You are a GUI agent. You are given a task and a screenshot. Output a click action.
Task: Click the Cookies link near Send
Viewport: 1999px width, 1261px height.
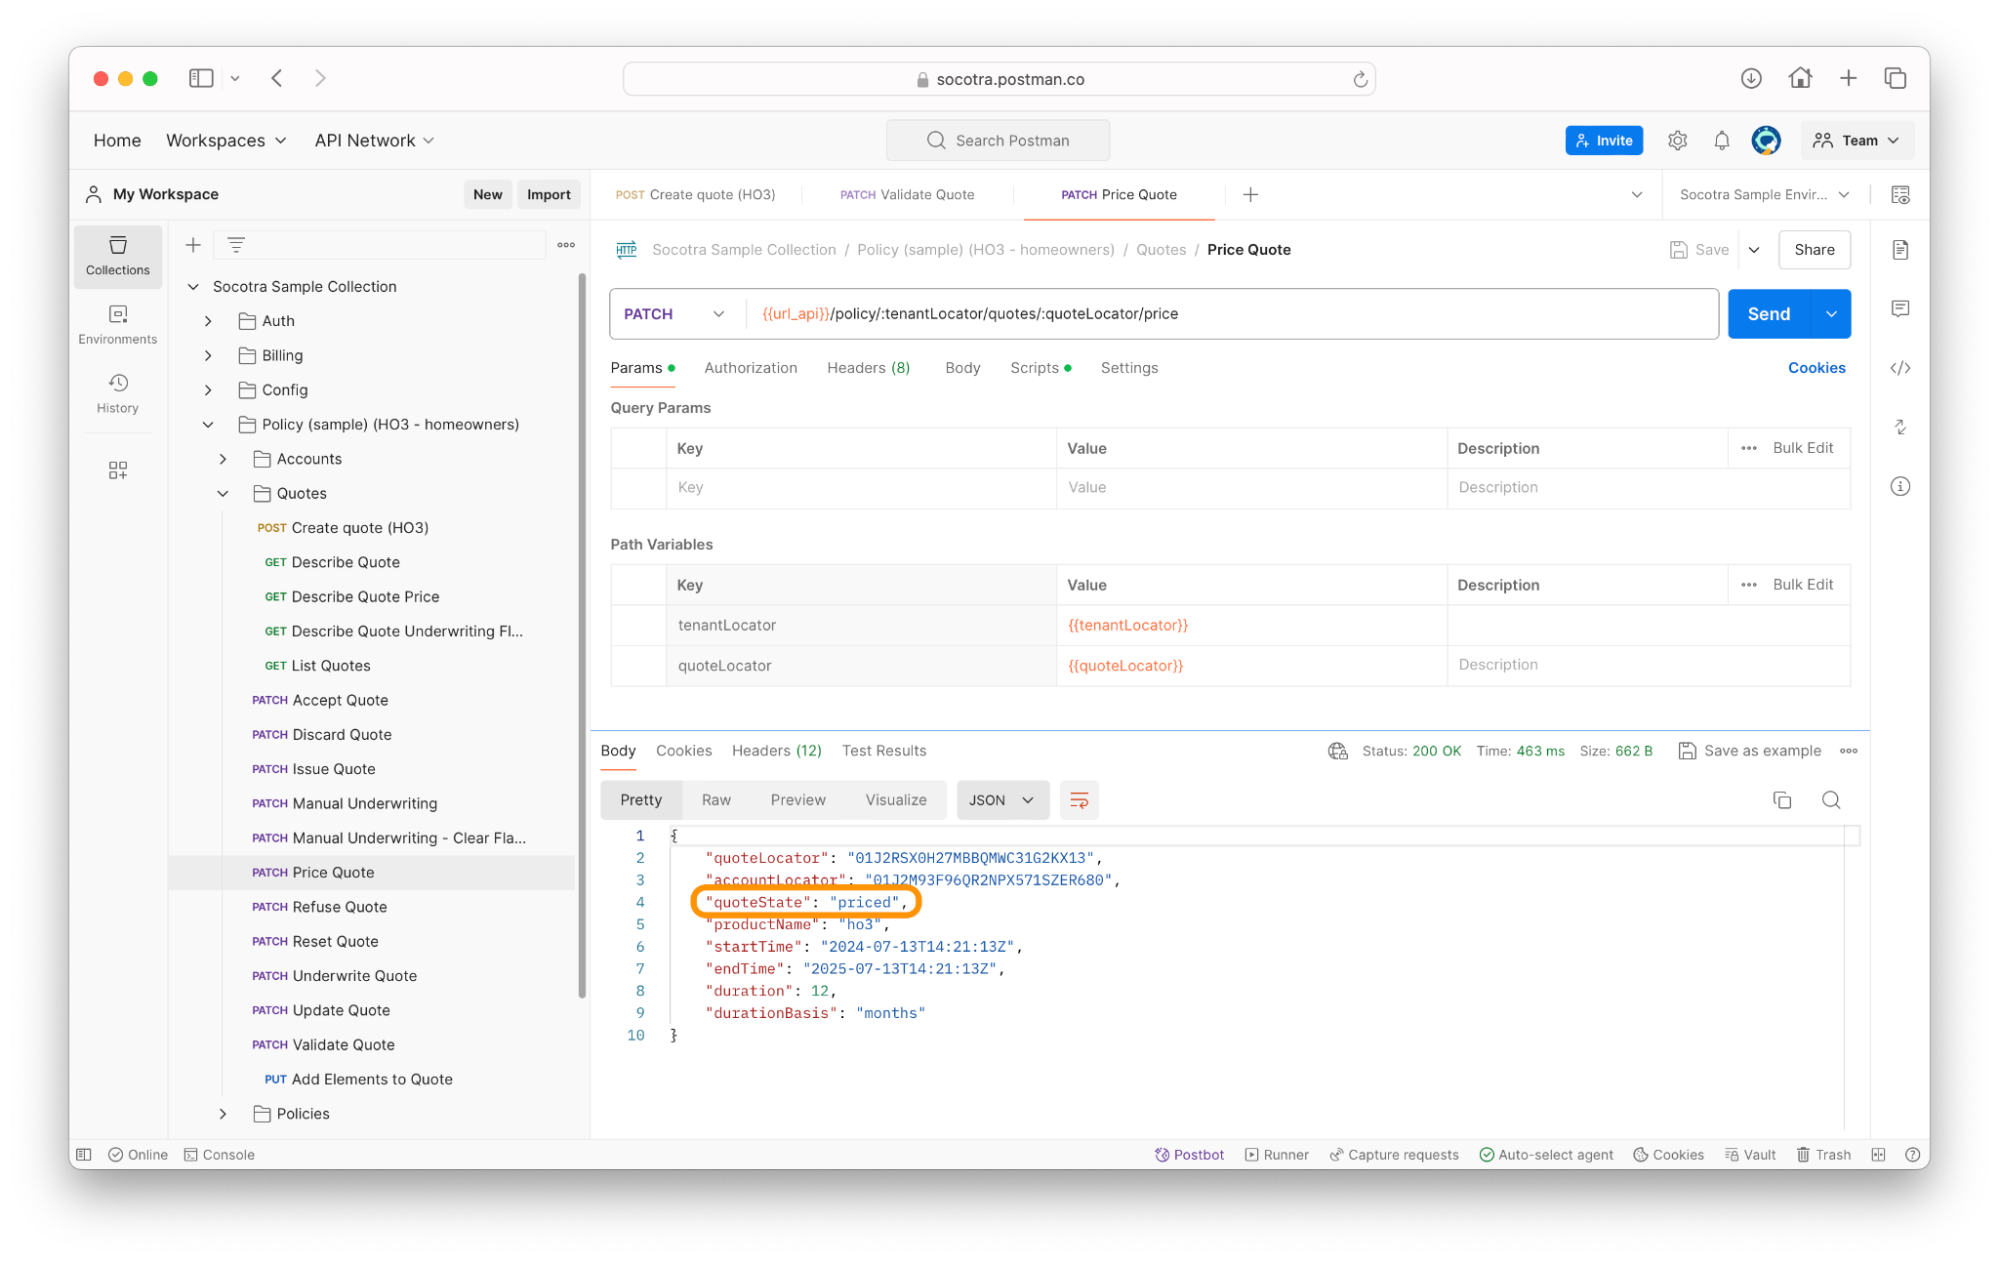tap(1815, 368)
